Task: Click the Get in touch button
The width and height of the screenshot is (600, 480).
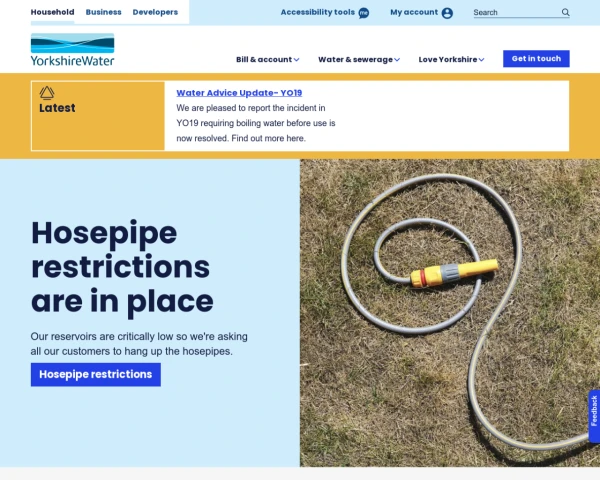Action: (536, 59)
